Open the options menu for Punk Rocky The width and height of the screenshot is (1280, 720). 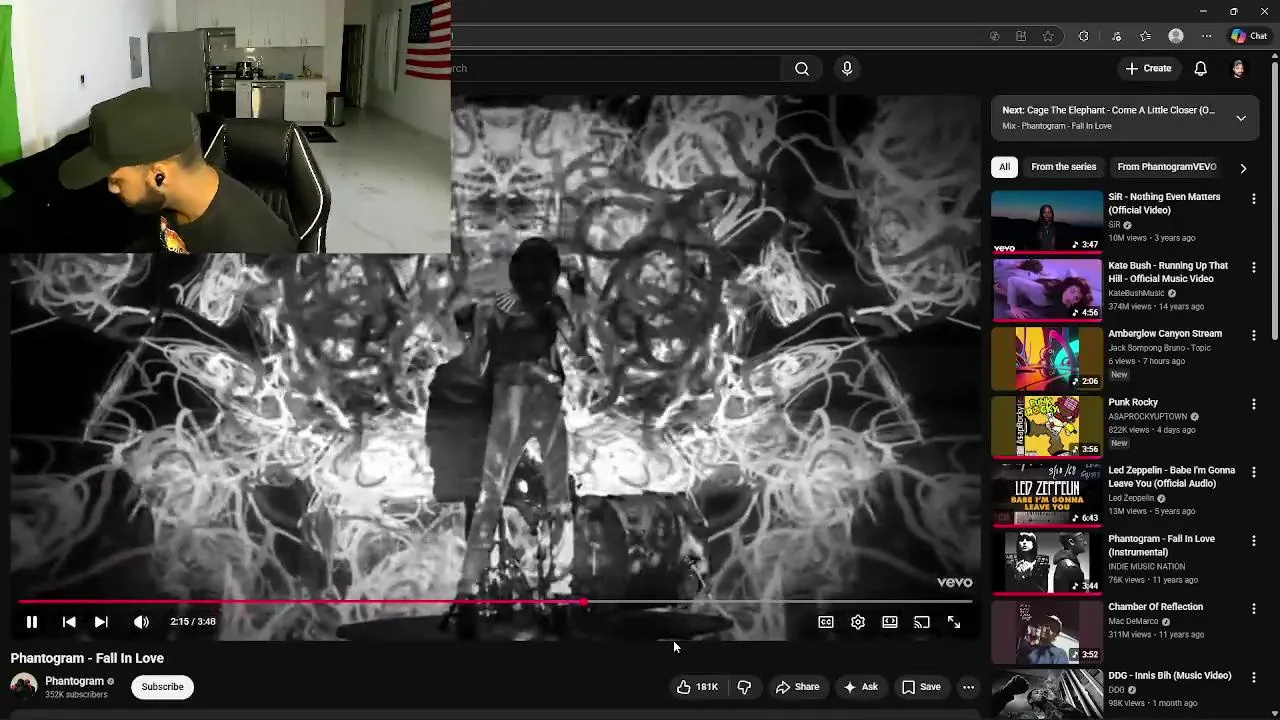point(1254,404)
